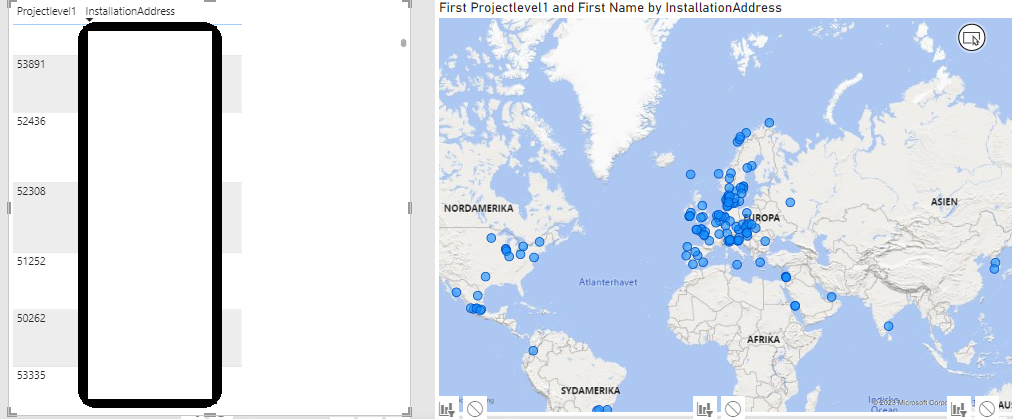1013x420 pixels.
Task: Select the data bubble in northern South America
Action: coord(533,351)
